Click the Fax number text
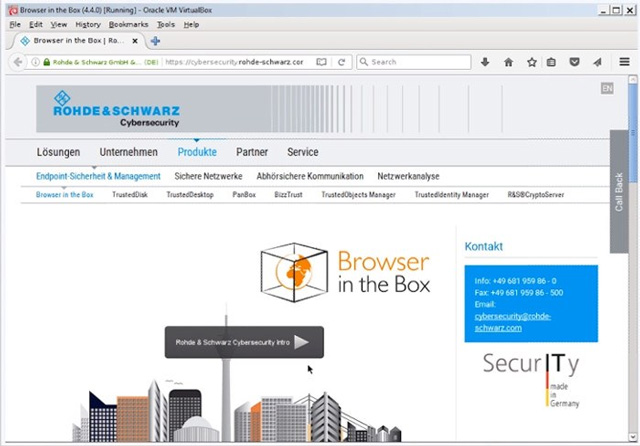The width and height of the screenshot is (640, 446). 519,293
